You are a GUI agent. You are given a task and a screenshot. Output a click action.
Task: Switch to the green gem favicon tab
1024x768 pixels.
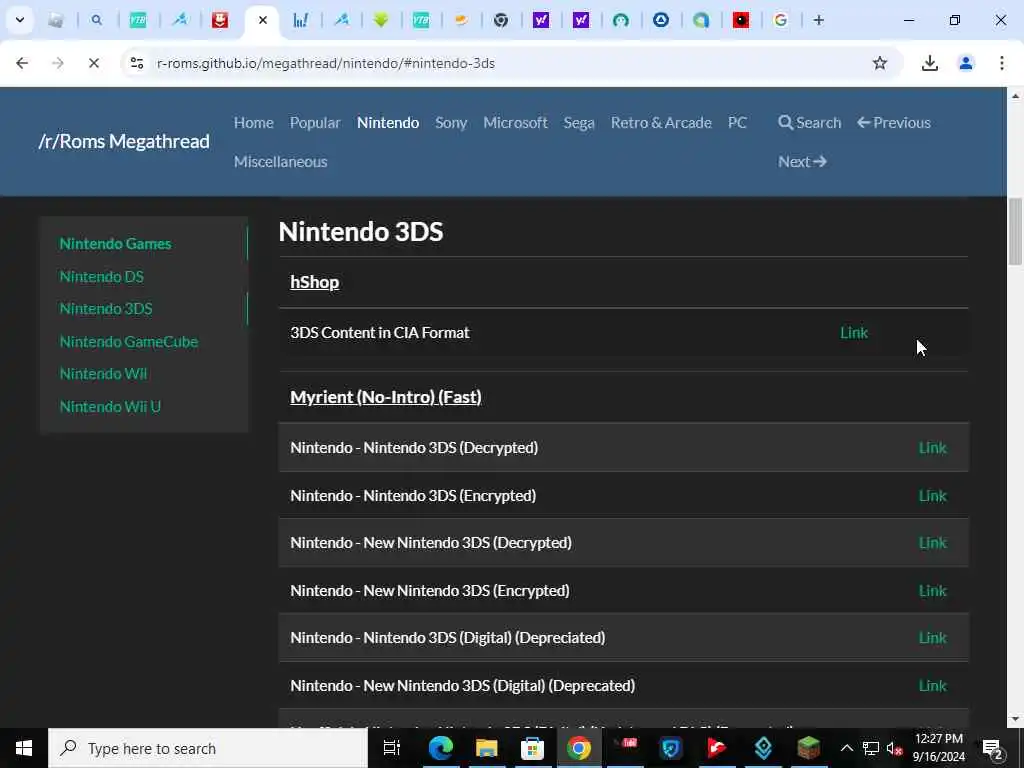tap(381, 20)
